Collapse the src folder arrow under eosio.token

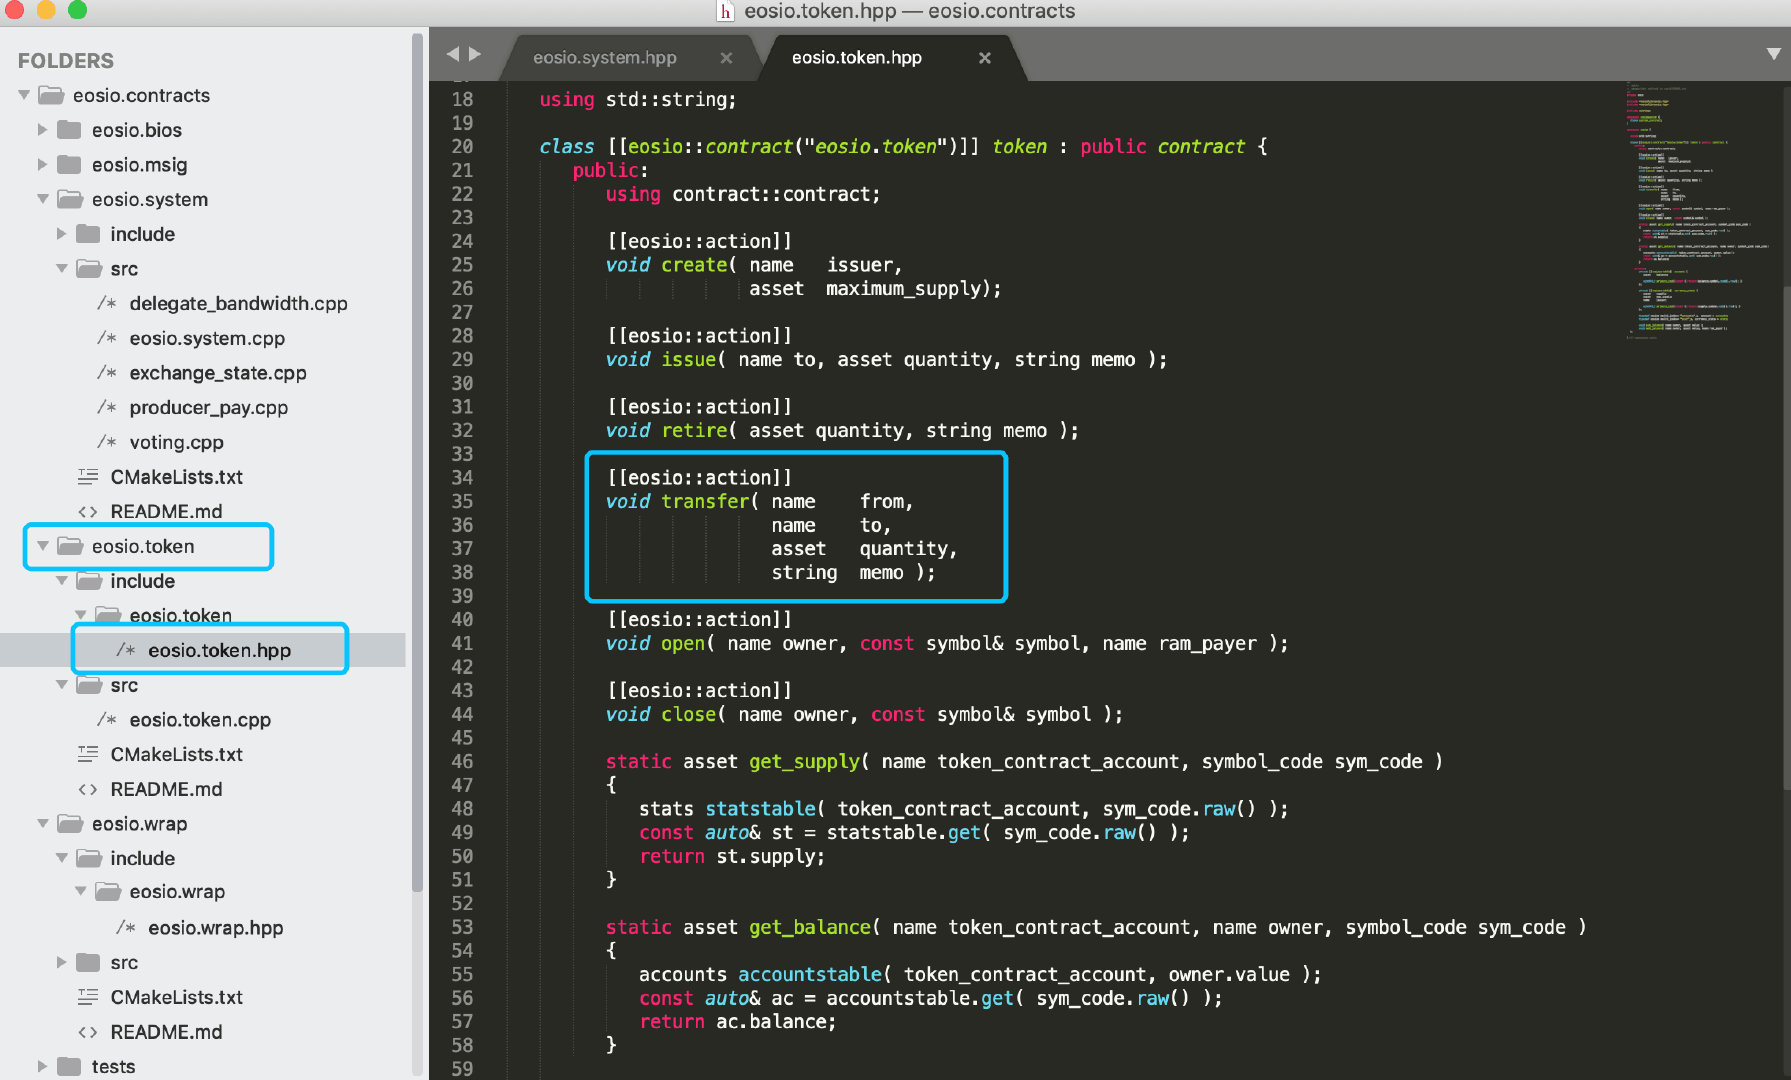(62, 684)
